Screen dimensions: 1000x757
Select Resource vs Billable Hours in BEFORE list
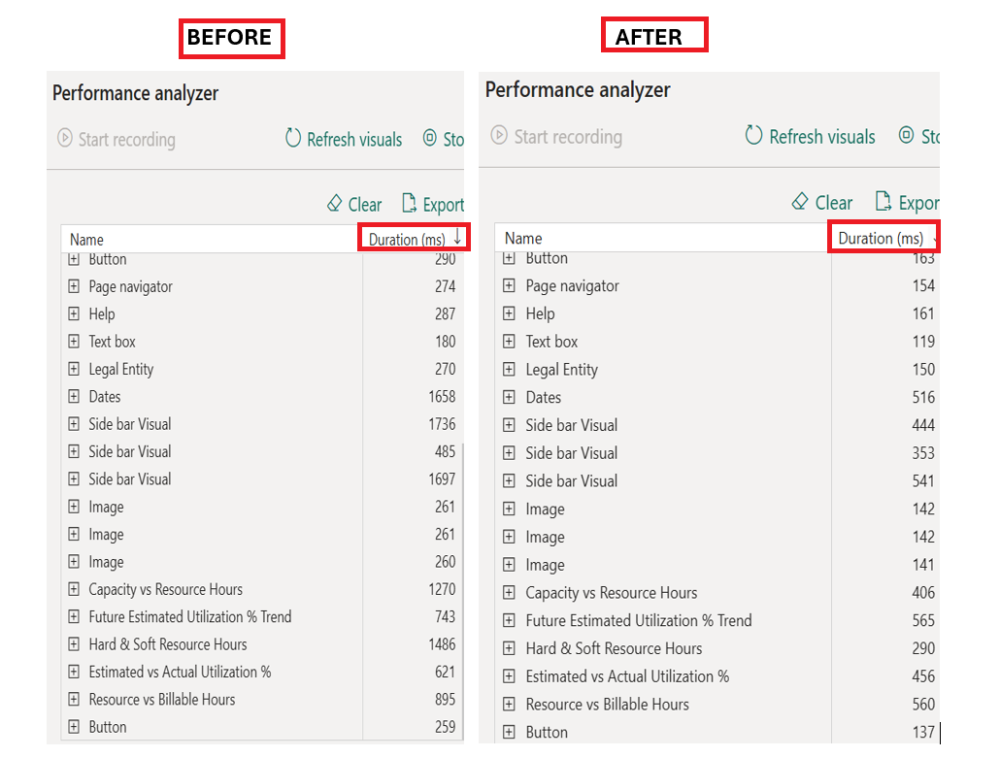[162, 700]
